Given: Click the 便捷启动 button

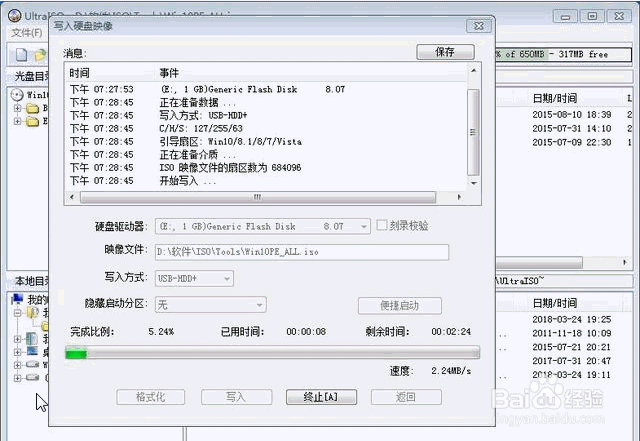Looking at the screenshot, I should pyautogui.click(x=400, y=305).
